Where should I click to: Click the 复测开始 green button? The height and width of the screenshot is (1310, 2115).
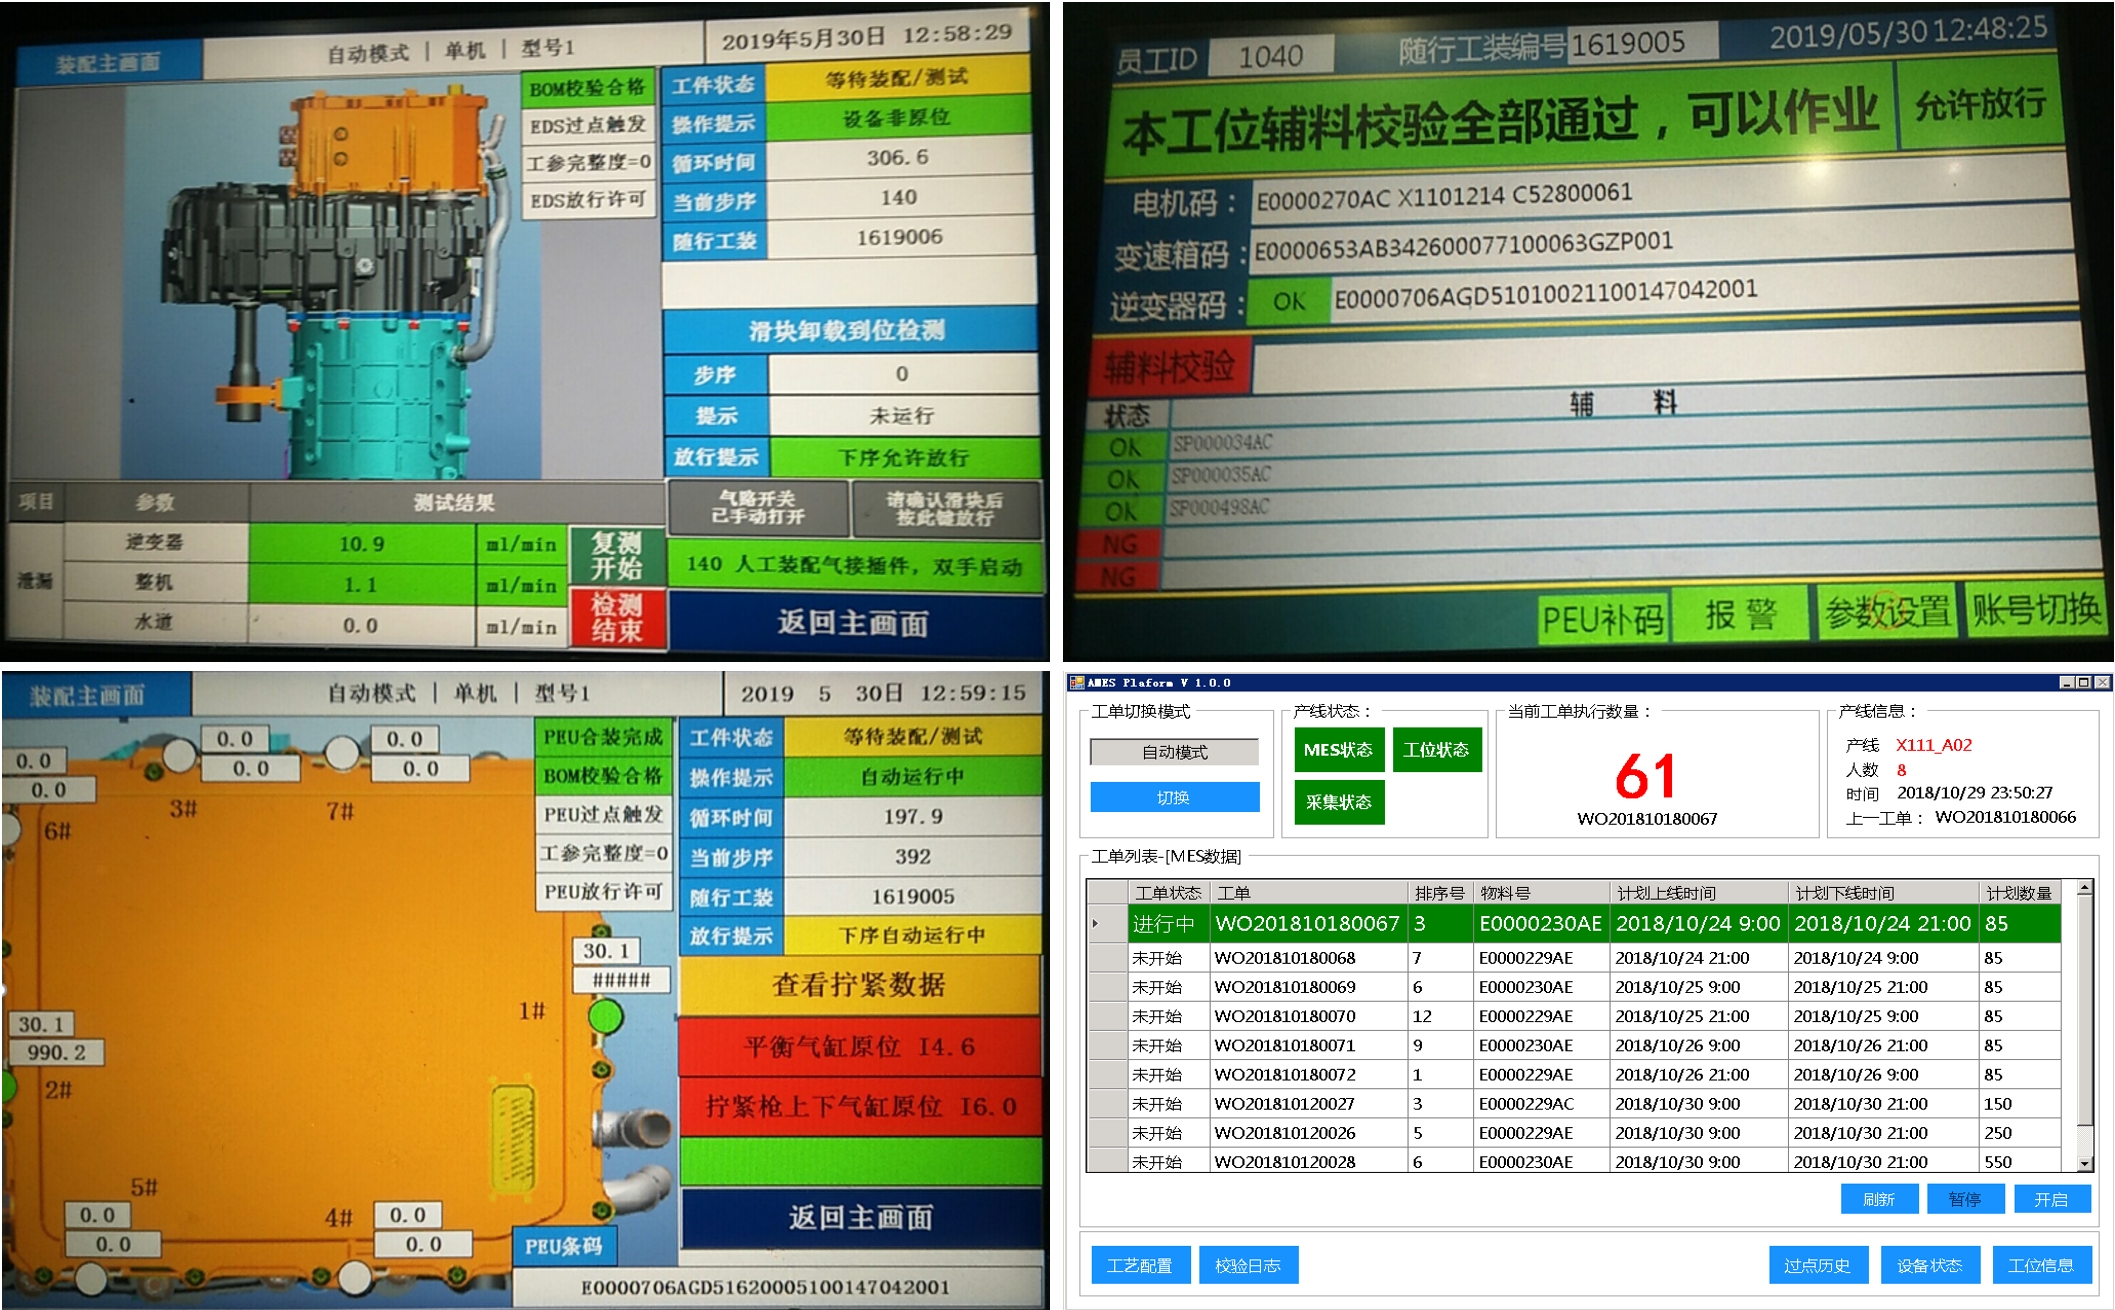click(x=616, y=556)
